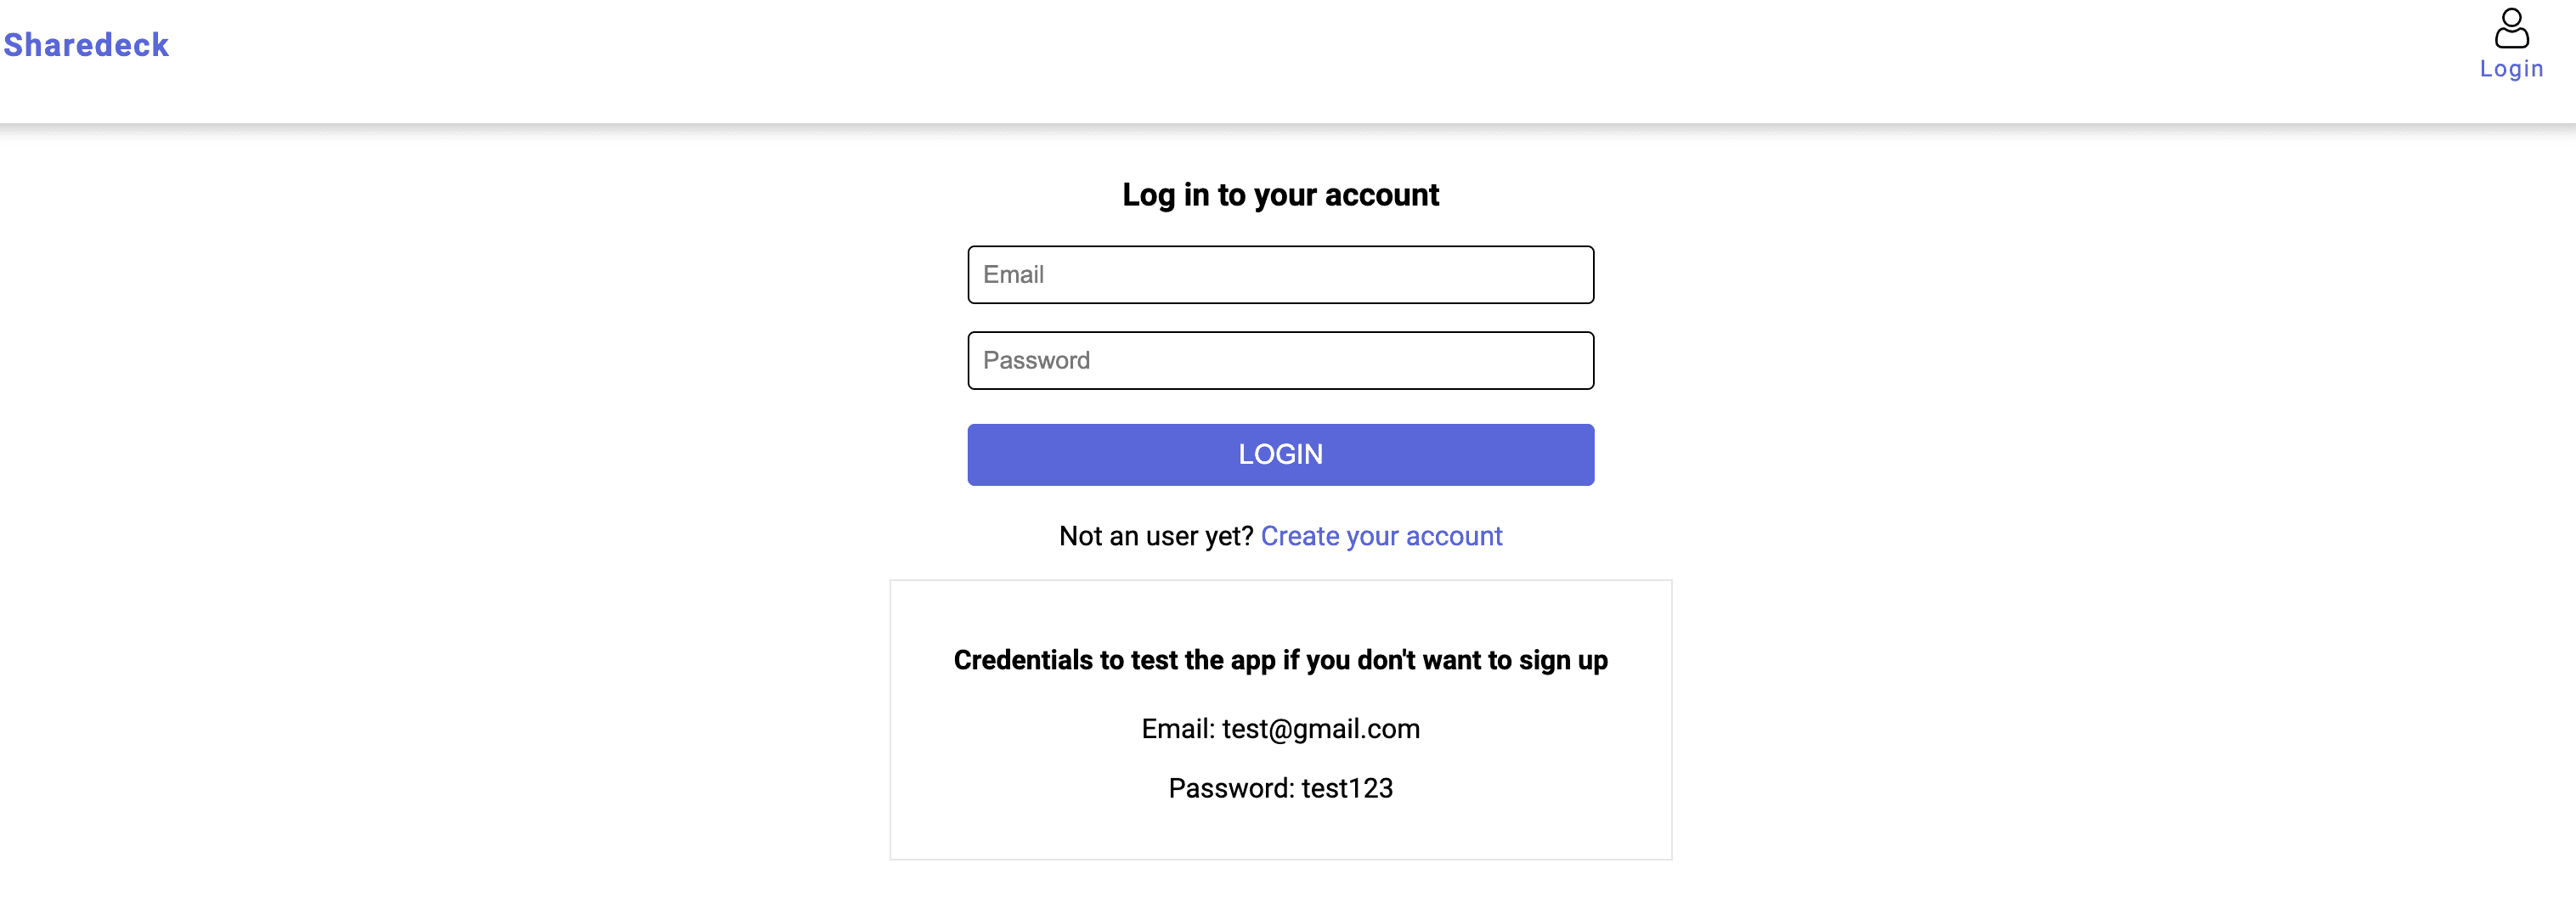Viewport: 2576px width, 897px height.
Task: Submit the form with the LOGIN button
Action: [x=1280, y=454]
